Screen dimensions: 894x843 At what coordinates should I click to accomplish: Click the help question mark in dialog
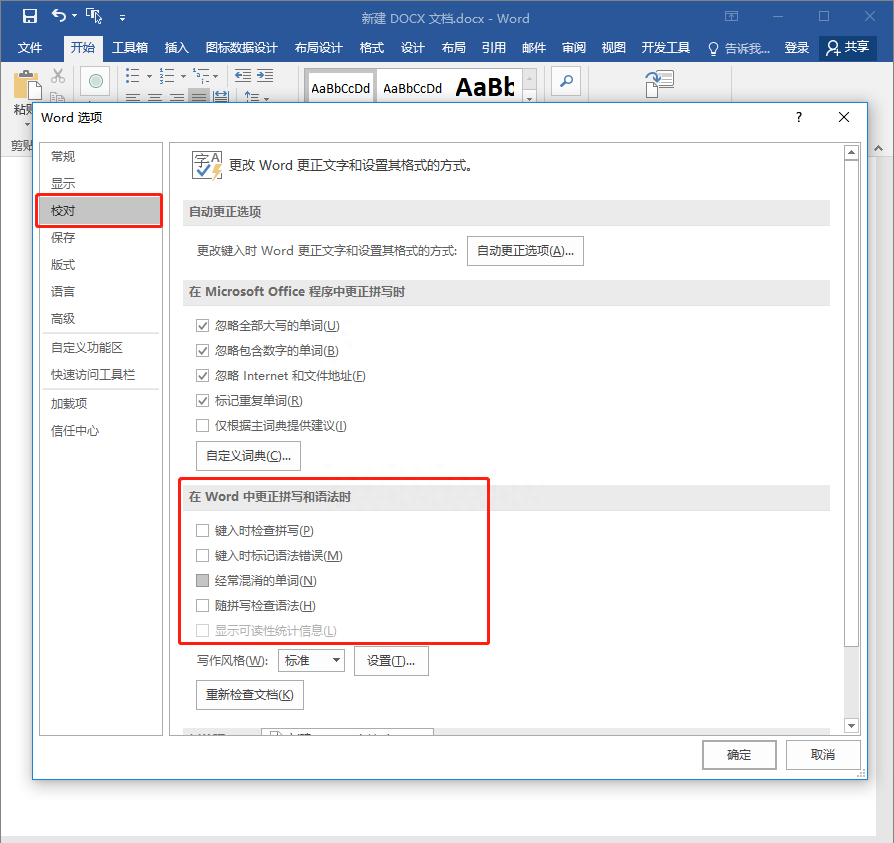[x=799, y=117]
